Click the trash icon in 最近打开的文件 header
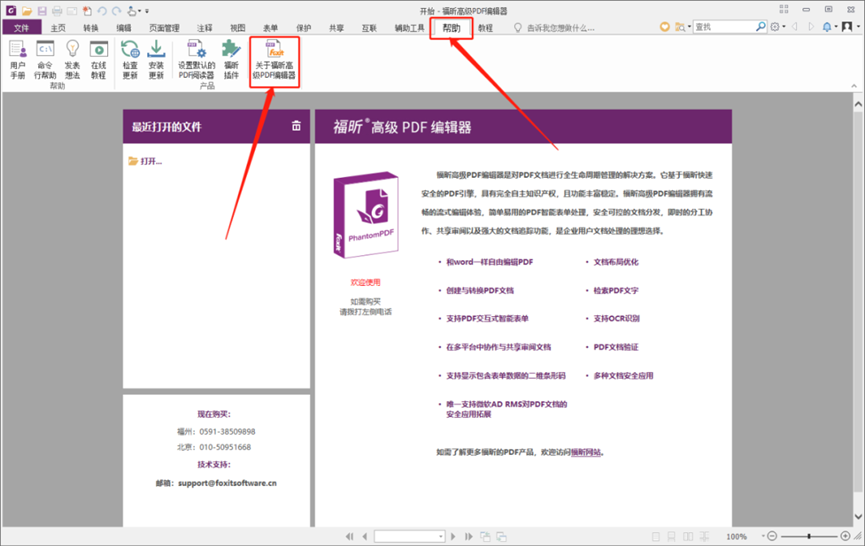Screen dimensions: 865x546 (296, 126)
